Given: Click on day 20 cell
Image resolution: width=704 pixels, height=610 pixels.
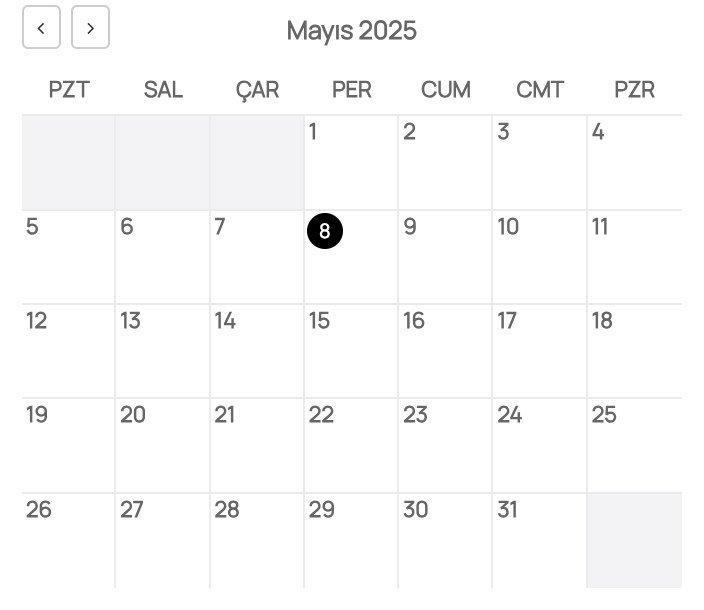Looking at the screenshot, I should 162,445.
